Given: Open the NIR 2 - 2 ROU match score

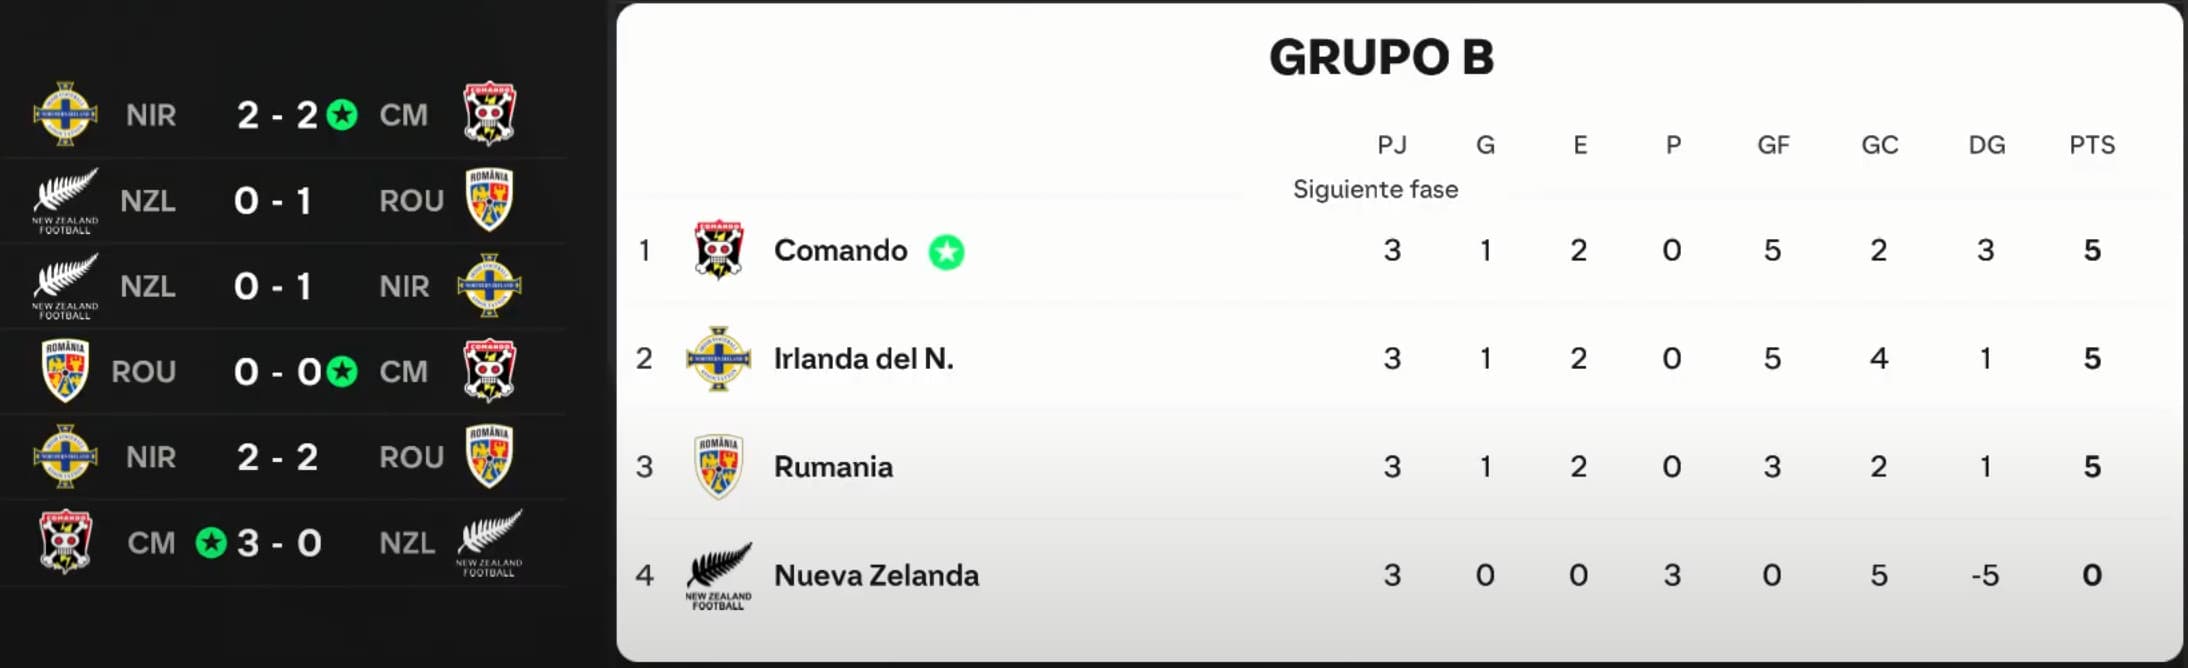Looking at the screenshot, I should point(277,457).
